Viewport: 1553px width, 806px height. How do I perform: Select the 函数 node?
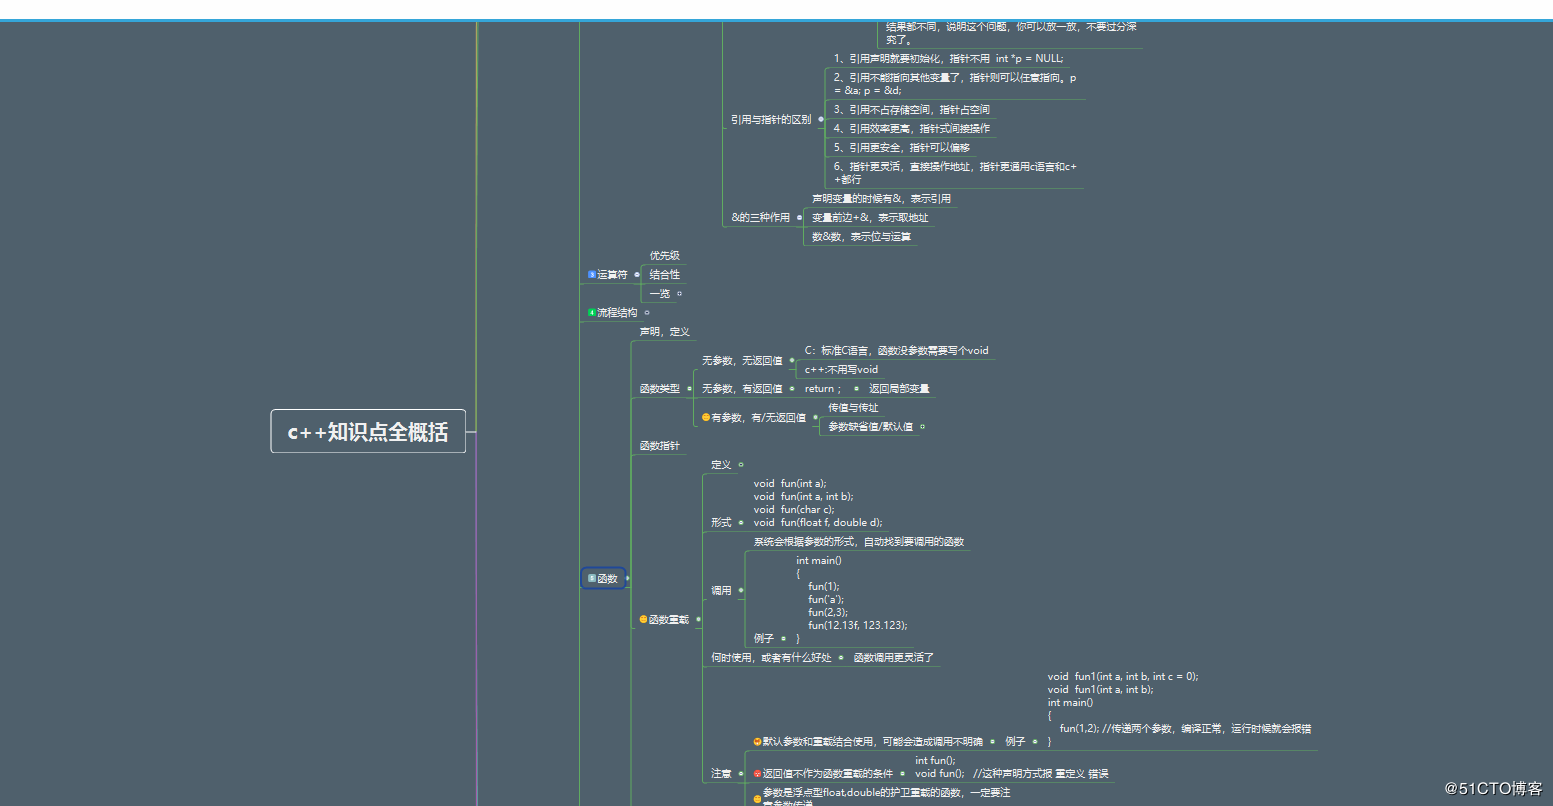coord(604,578)
